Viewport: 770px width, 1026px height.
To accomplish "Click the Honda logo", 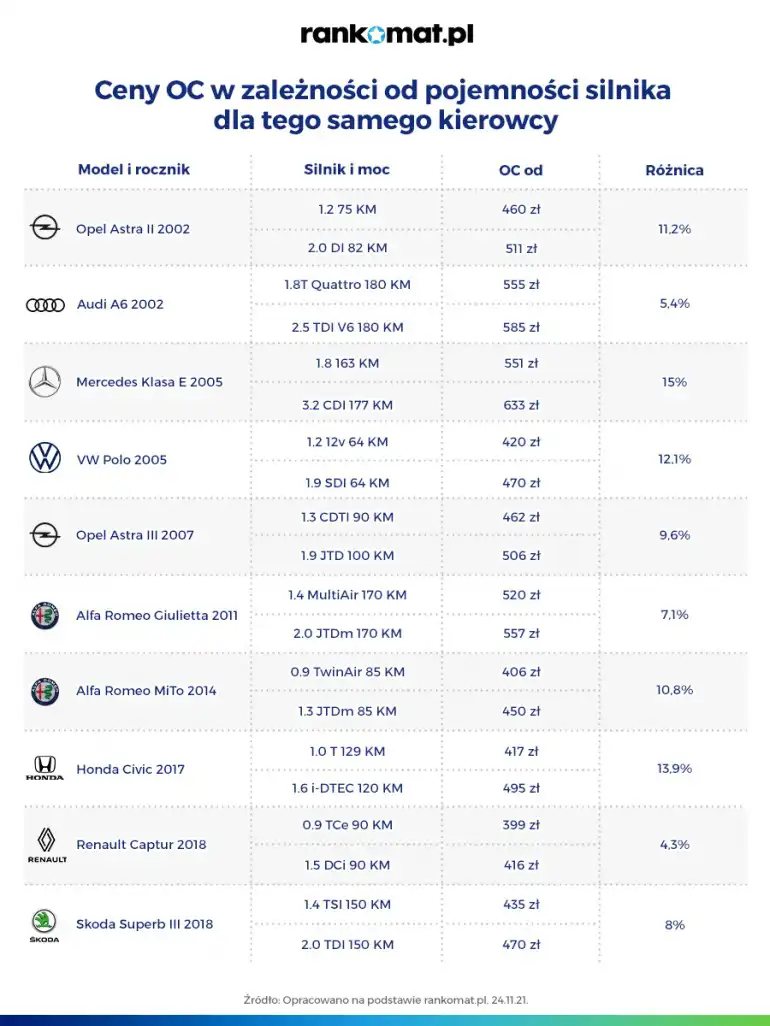I will (45, 768).
